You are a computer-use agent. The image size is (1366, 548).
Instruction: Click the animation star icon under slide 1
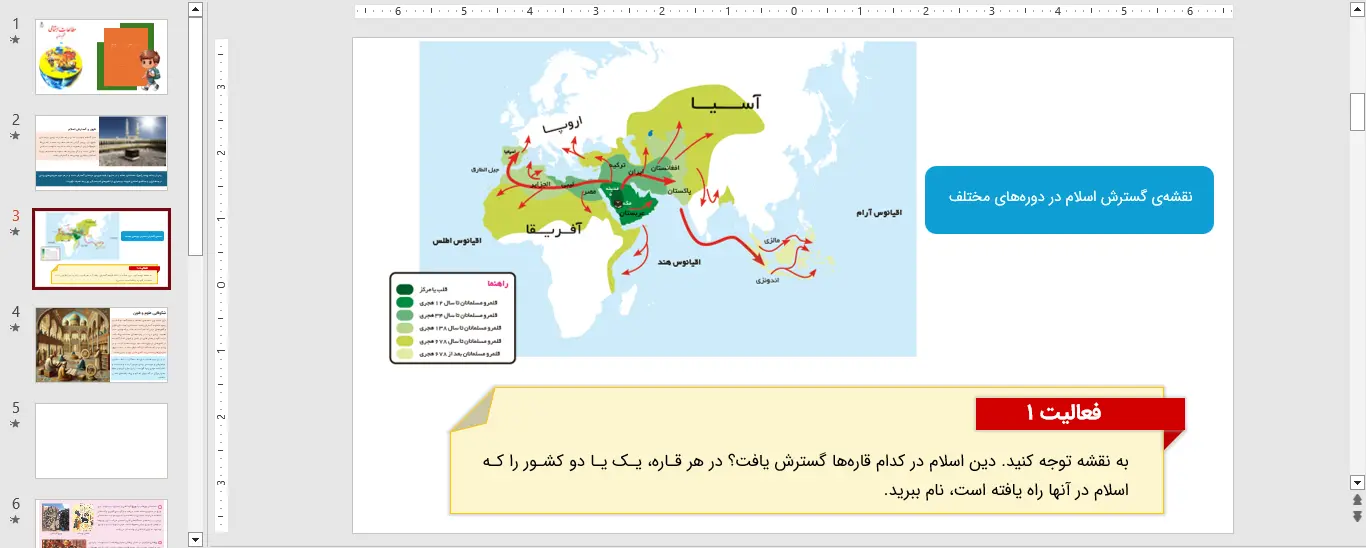click(15, 40)
